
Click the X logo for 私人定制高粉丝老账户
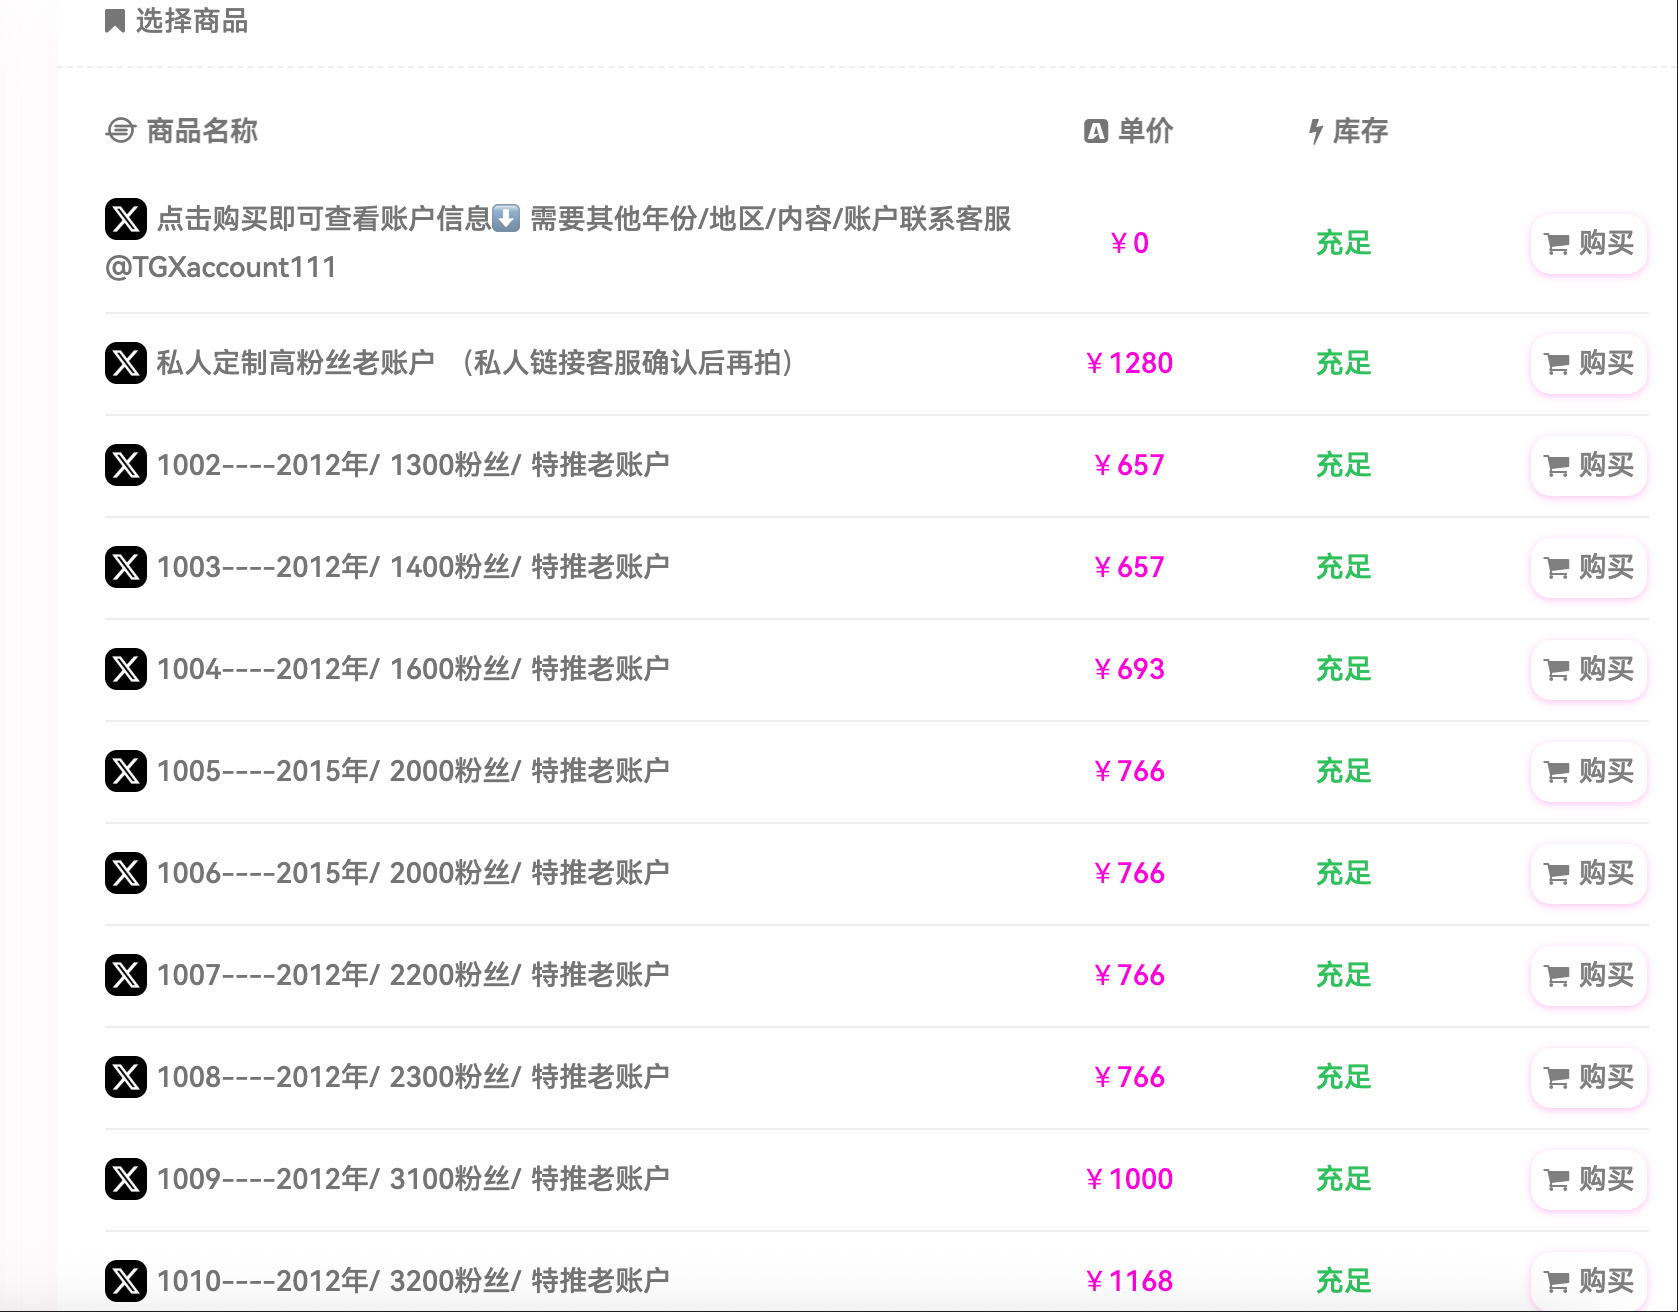click(126, 363)
